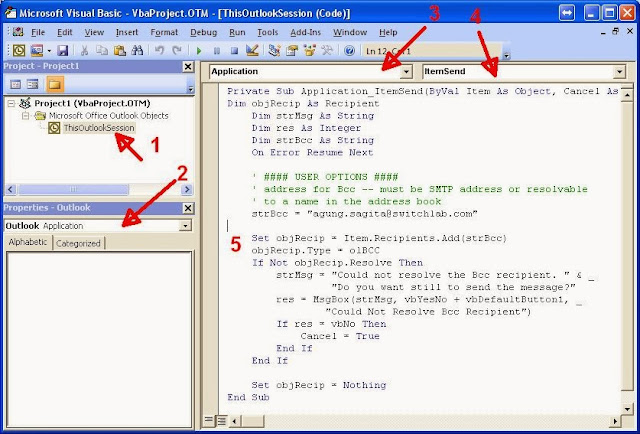Collapse the Project1 (VbaProject.OTM) tree node
The image size is (640, 434).
click(x=11, y=103)
